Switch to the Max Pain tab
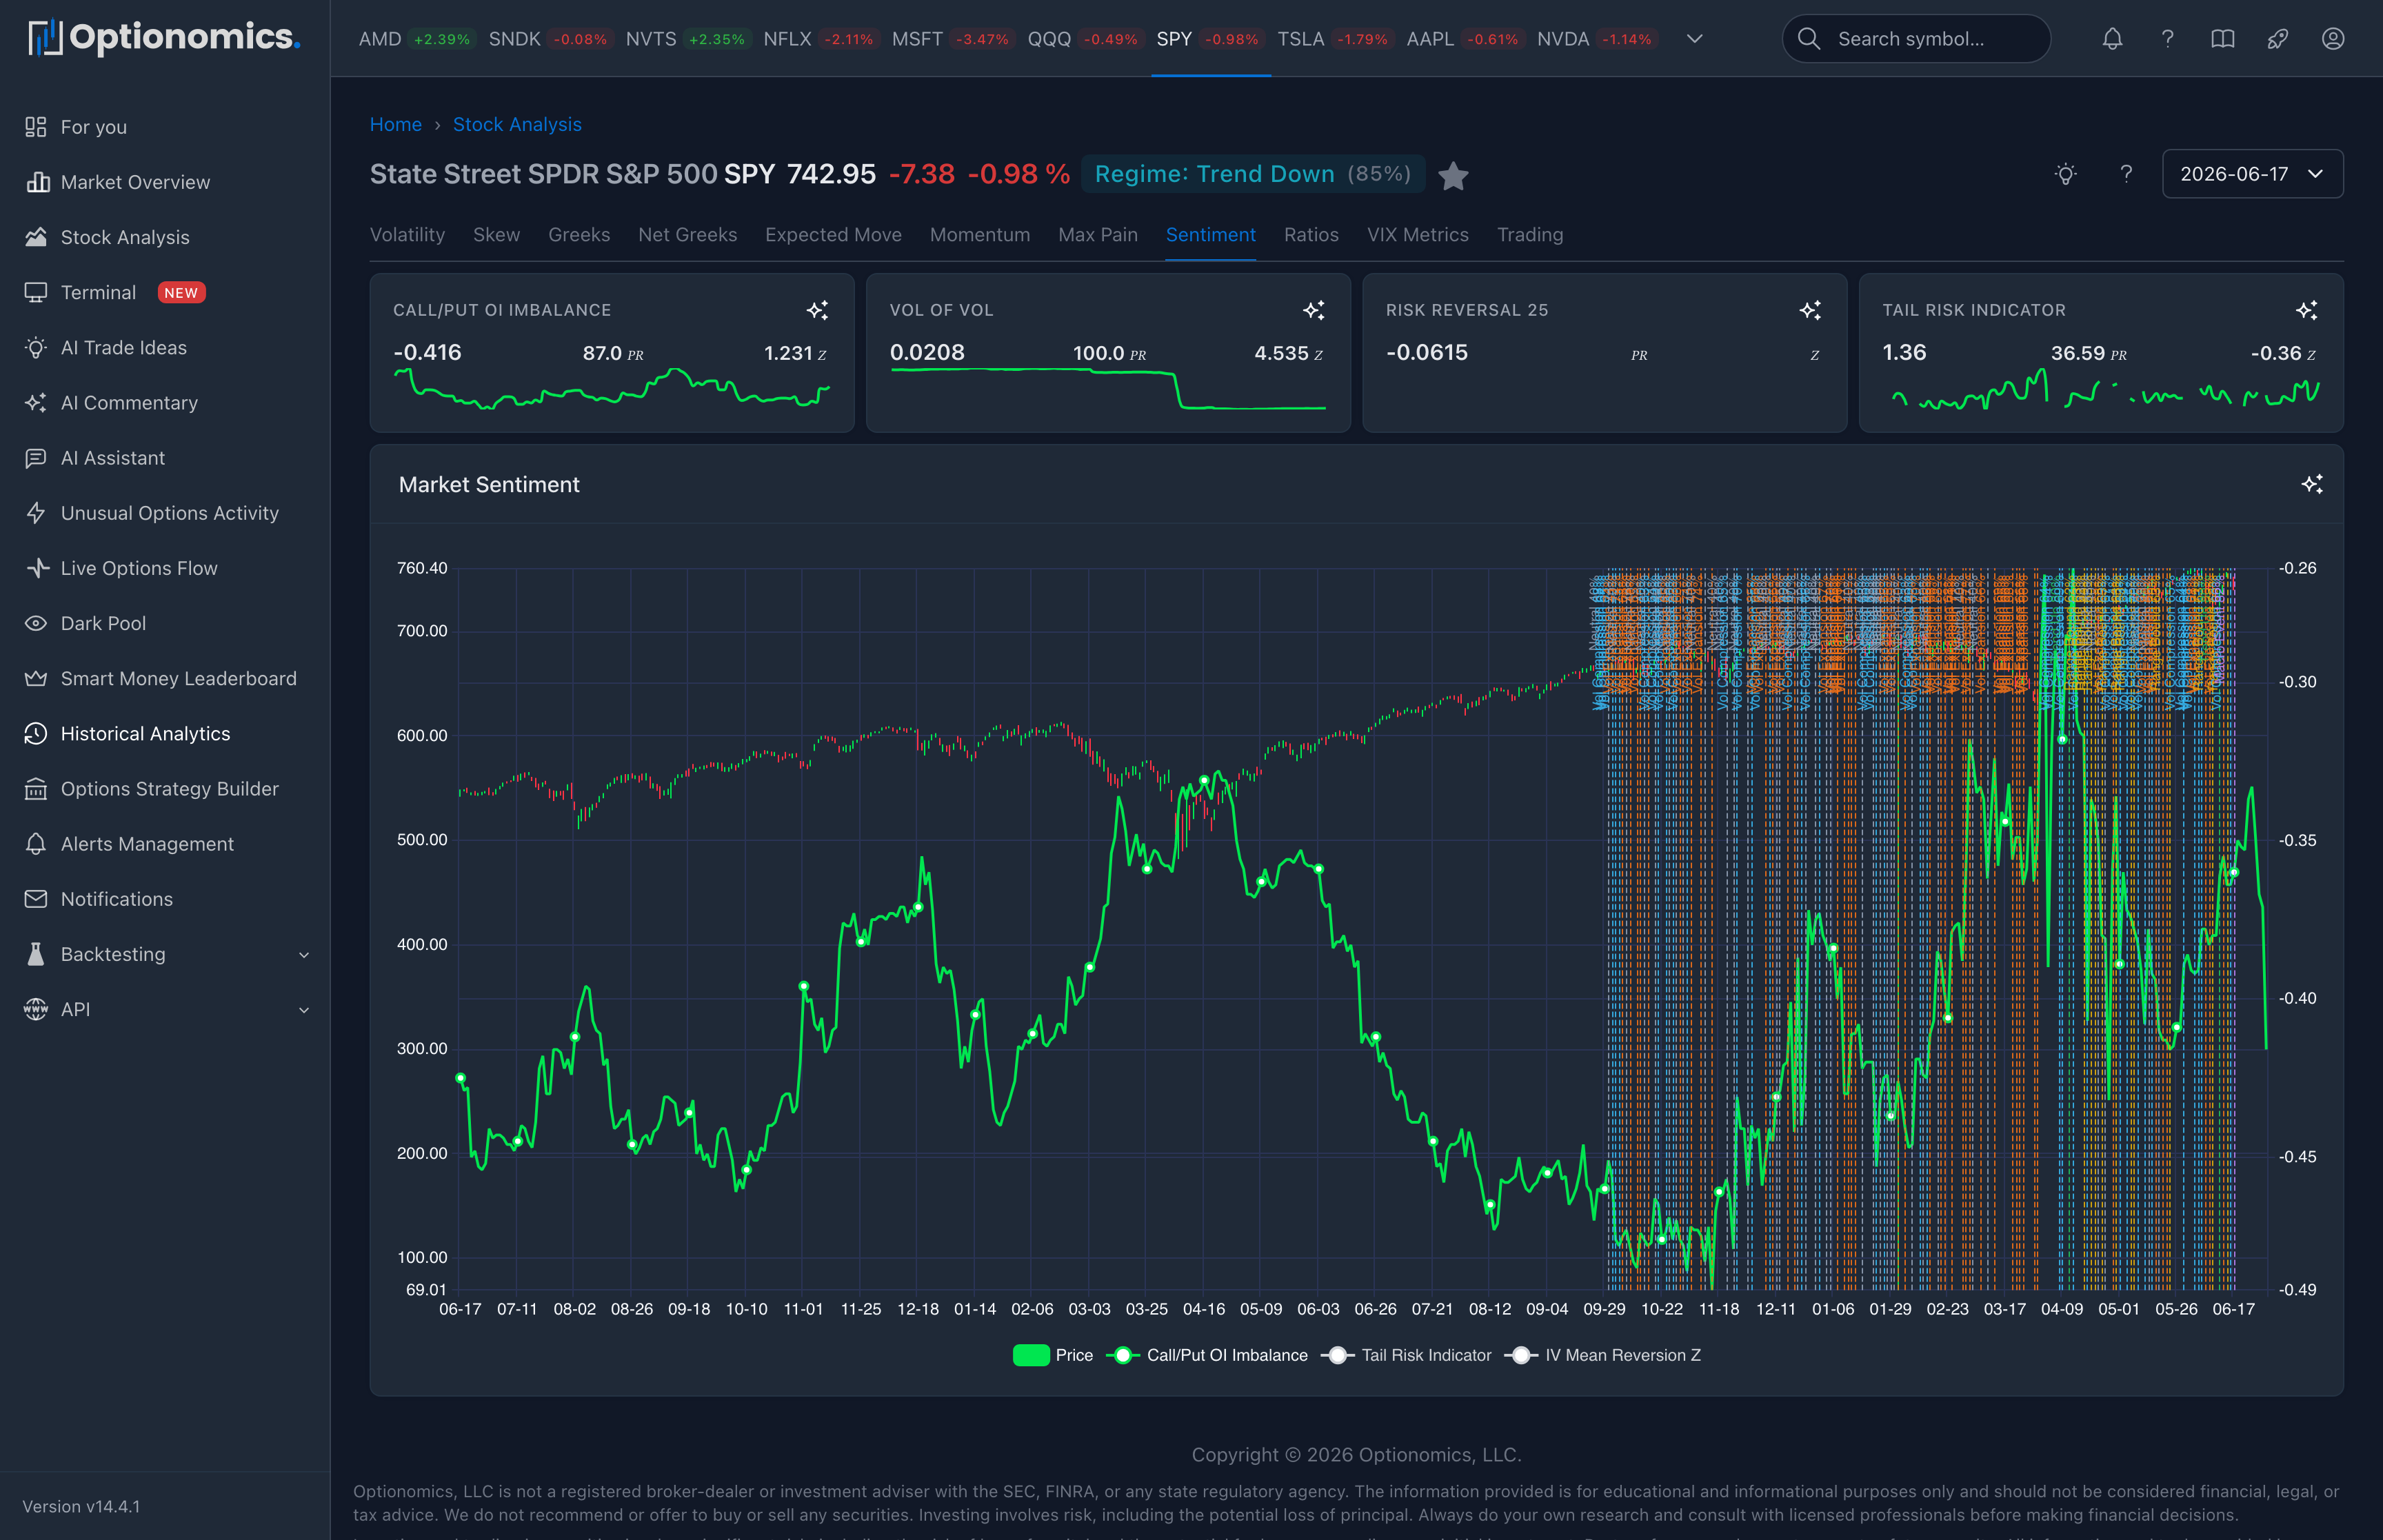Viewport: 2383px width, 1540px height. click(x=1097, y=234)
